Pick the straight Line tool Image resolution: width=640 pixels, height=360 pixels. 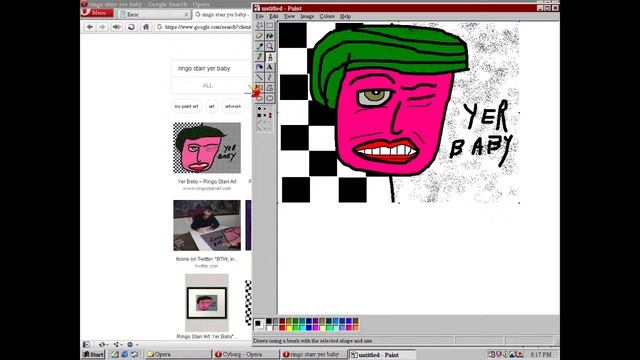(x=260, y=78)
